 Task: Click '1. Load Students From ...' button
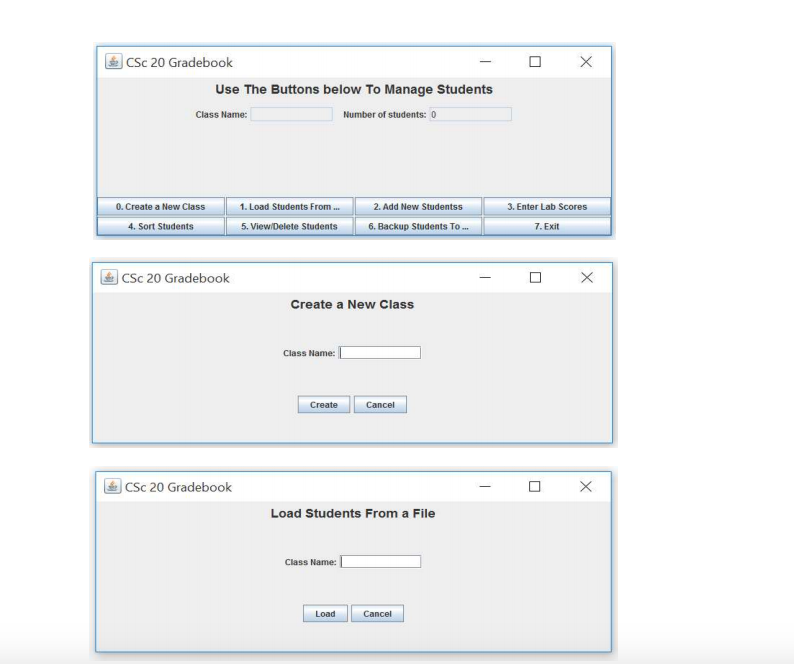290,207
